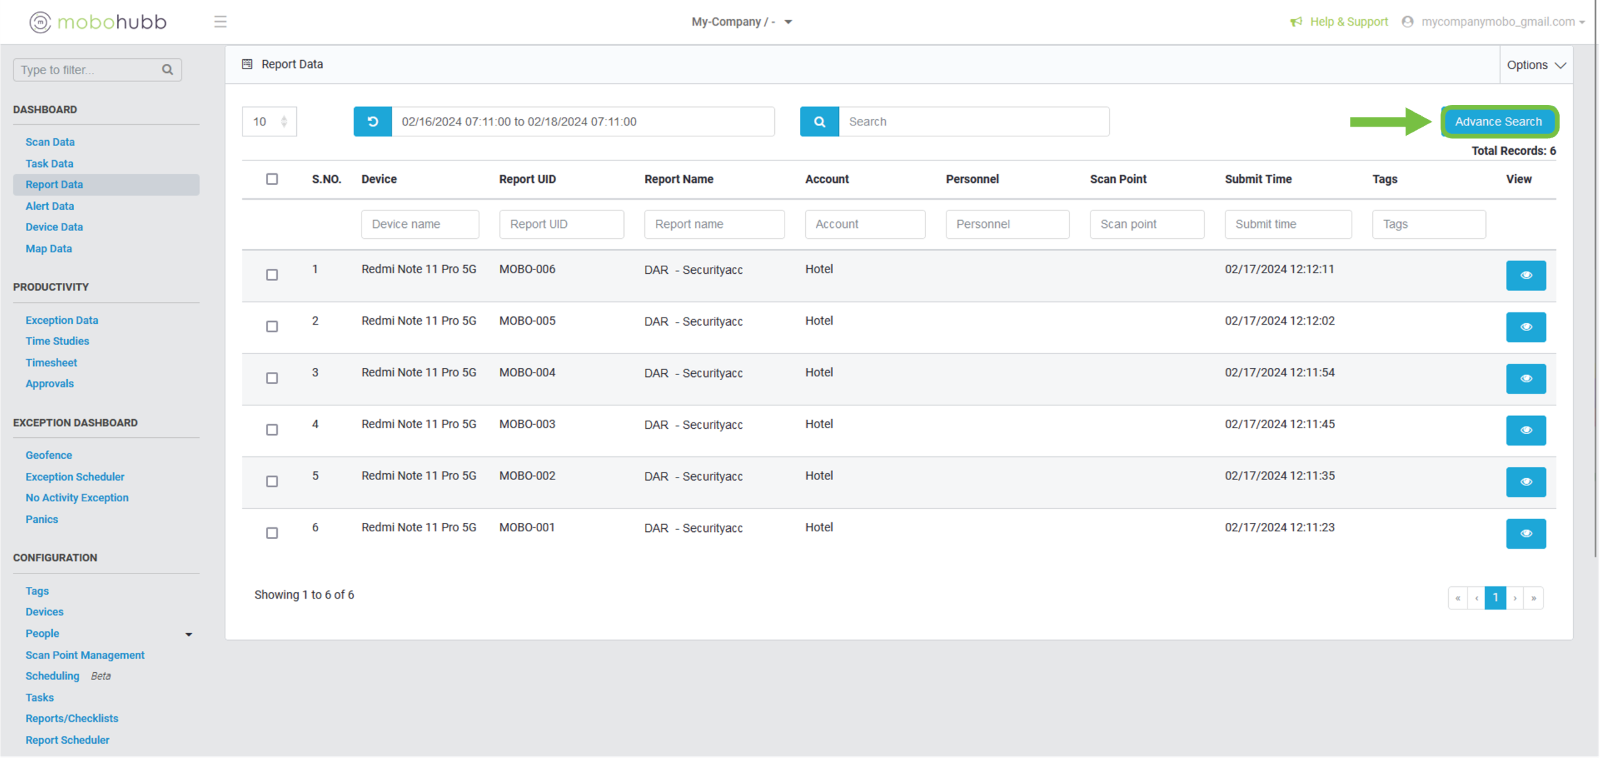This screenshot has height=758, width=1600.
Task: Expand the People submenu in sidebar
Action: tap(188, 634)
